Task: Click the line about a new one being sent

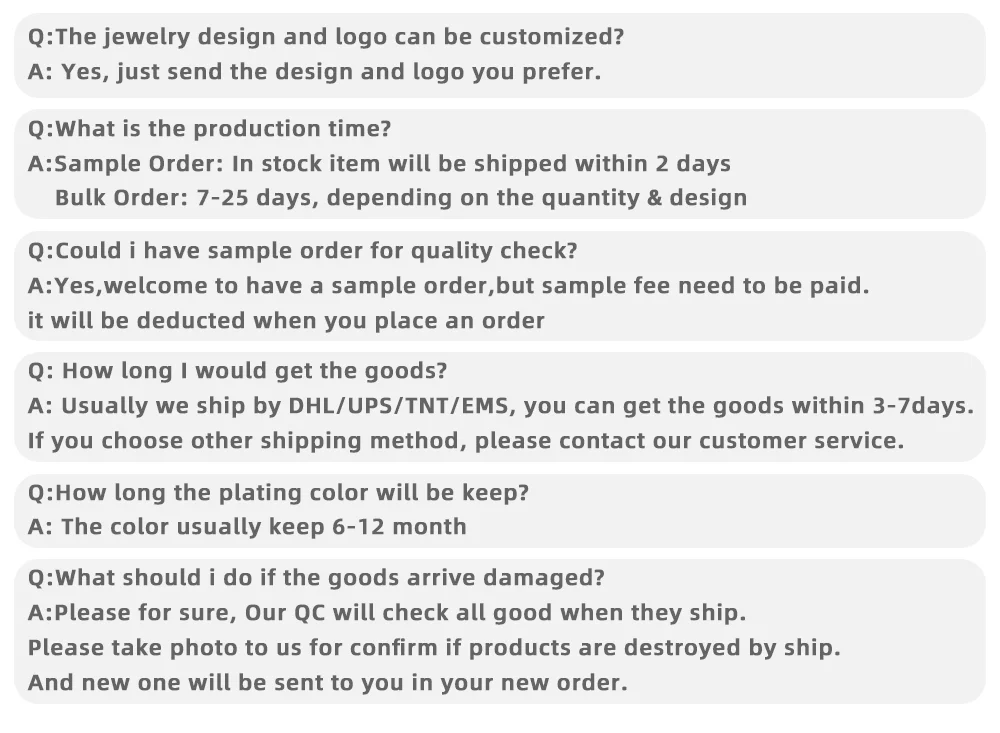Action: click(x=327, y=682)
